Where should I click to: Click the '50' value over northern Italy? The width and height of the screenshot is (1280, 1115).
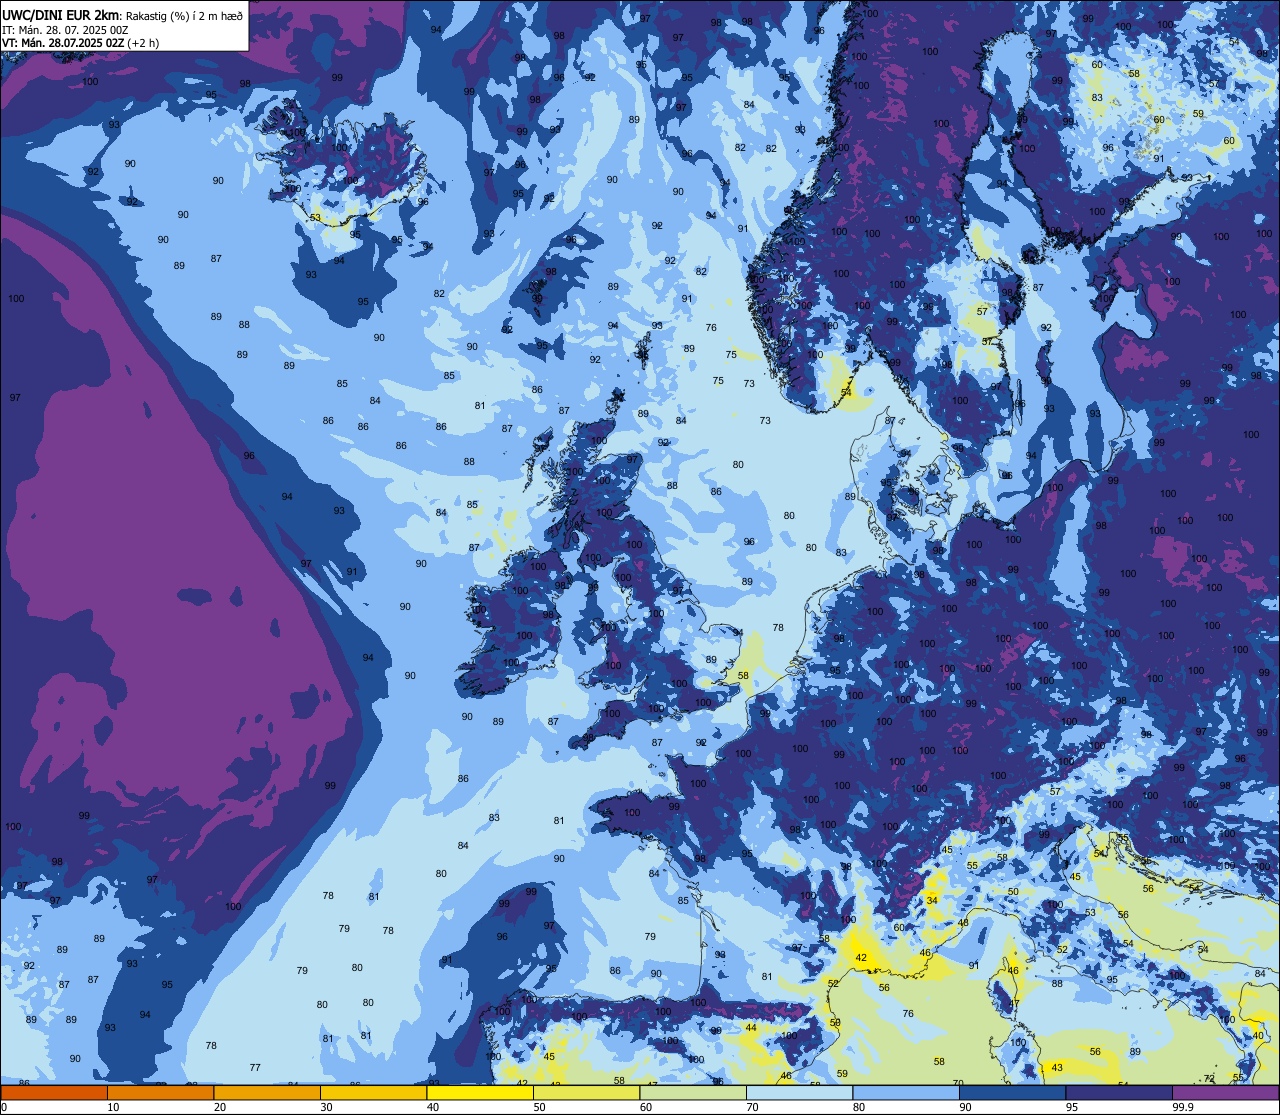[x=1013, y=892]
